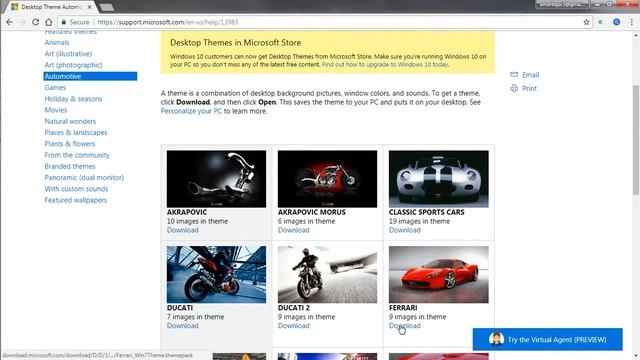The width and height of the screenshot is (640, 360).
Task: Bookmark this page with the star icon
Action: [x=587, y=22]
